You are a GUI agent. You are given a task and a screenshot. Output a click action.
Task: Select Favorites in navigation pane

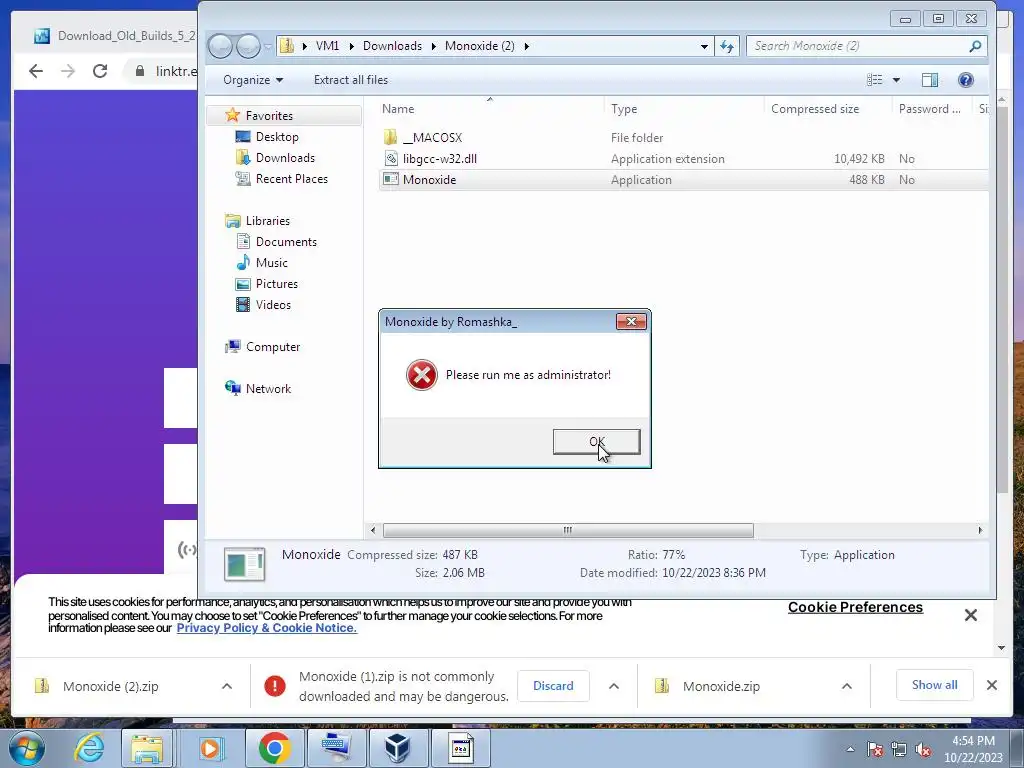click(x=269, y=116)
